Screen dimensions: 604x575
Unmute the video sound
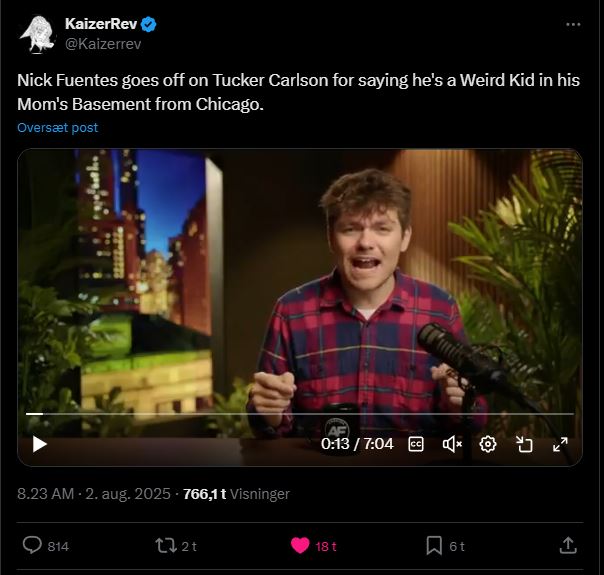point(452,444)
